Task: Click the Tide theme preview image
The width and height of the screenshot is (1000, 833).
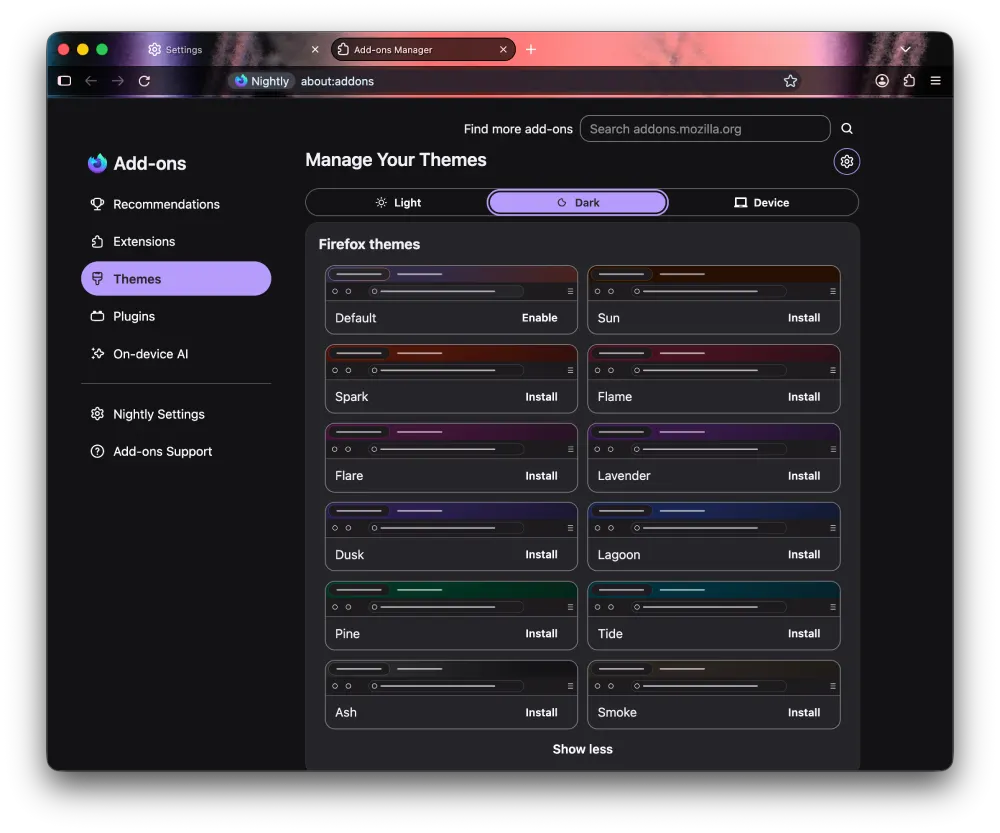Action: click(714, 599)
